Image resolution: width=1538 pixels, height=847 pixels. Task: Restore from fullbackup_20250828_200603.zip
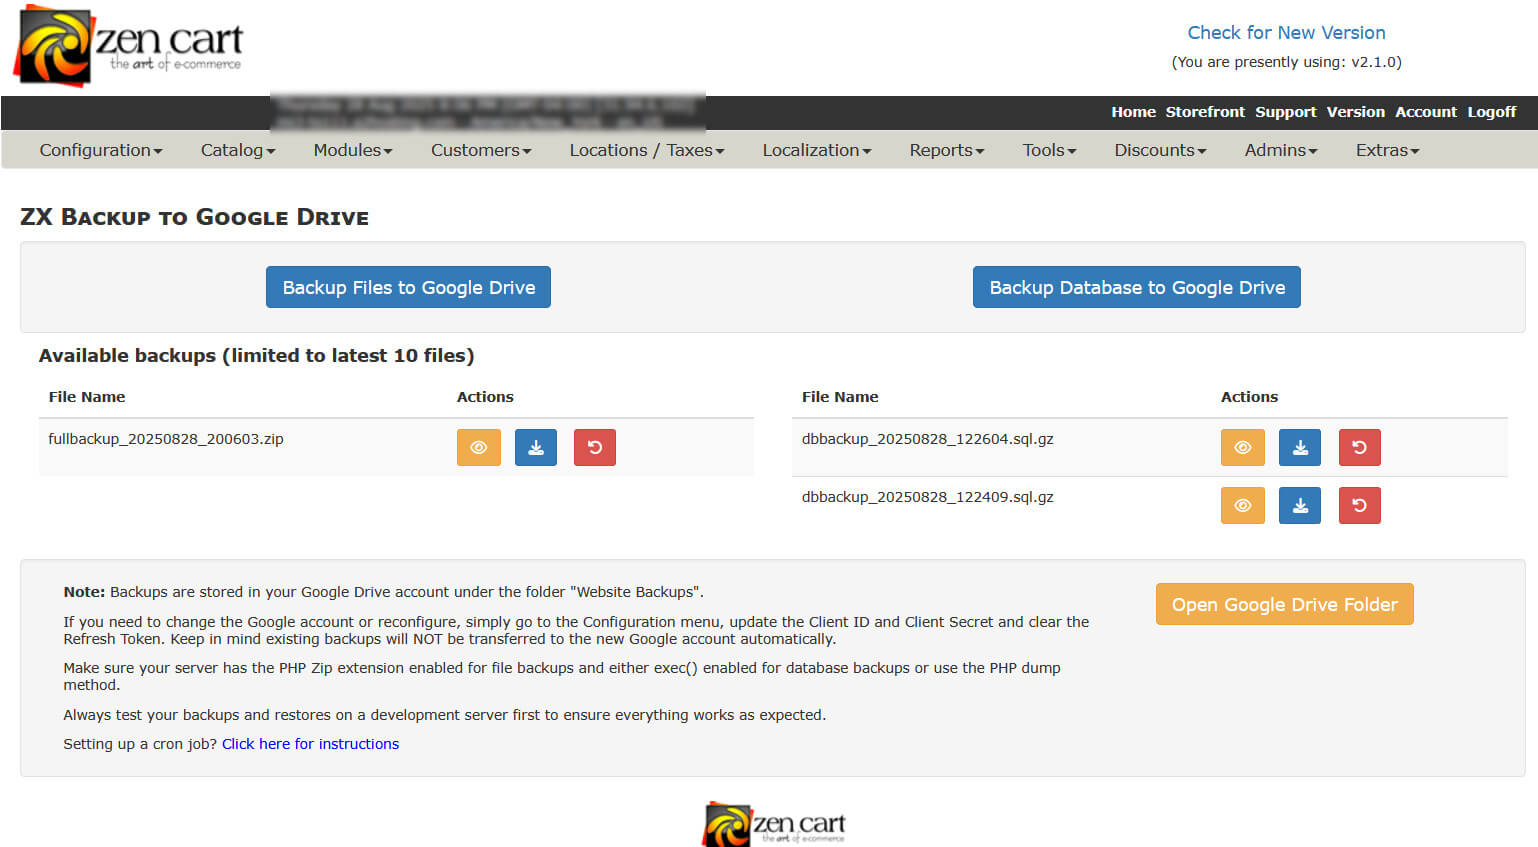coord(595,447)
